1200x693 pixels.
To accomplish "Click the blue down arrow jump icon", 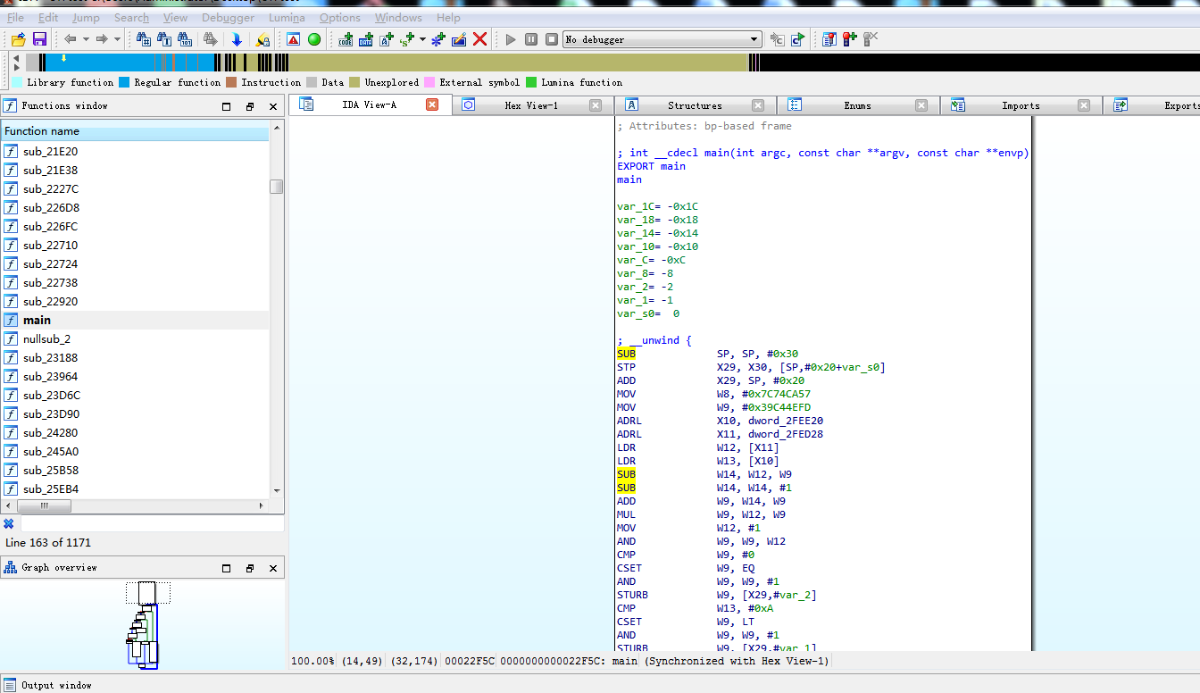I will pyautogui.click(x=236, y=39).
